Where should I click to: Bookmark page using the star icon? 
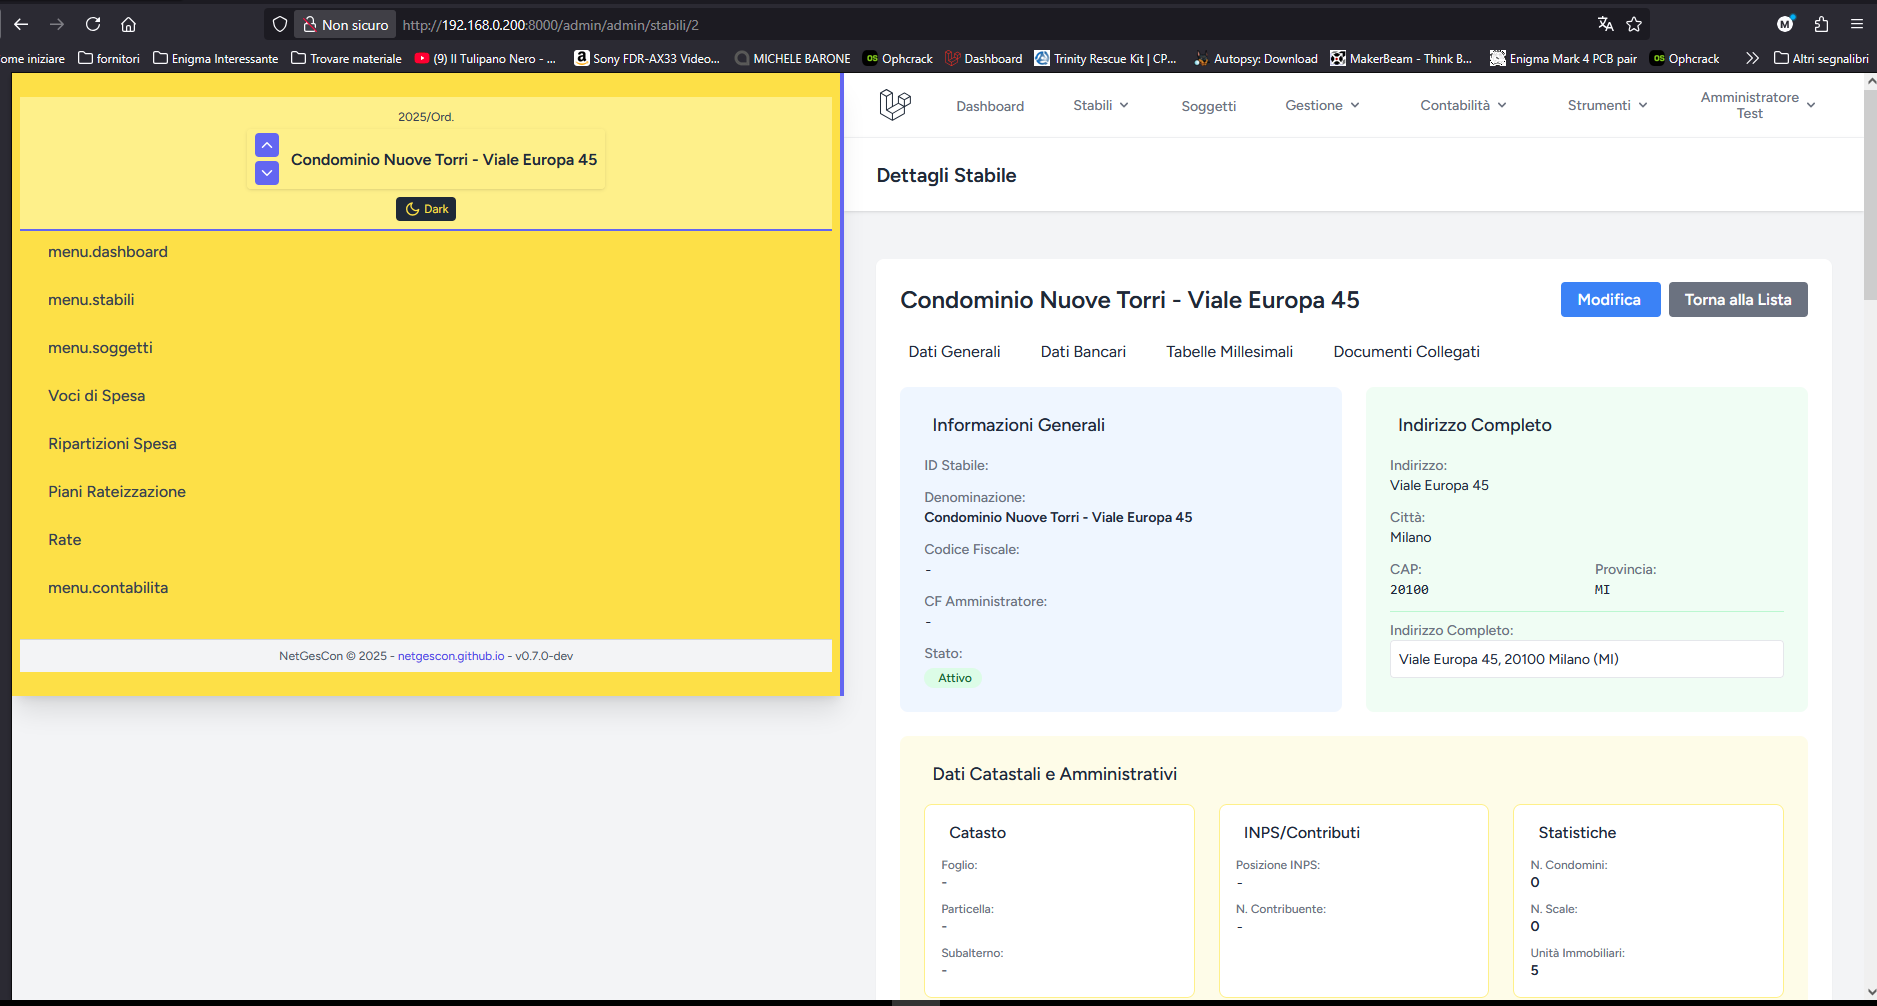pyautogui.click(x=1634, y=24)
